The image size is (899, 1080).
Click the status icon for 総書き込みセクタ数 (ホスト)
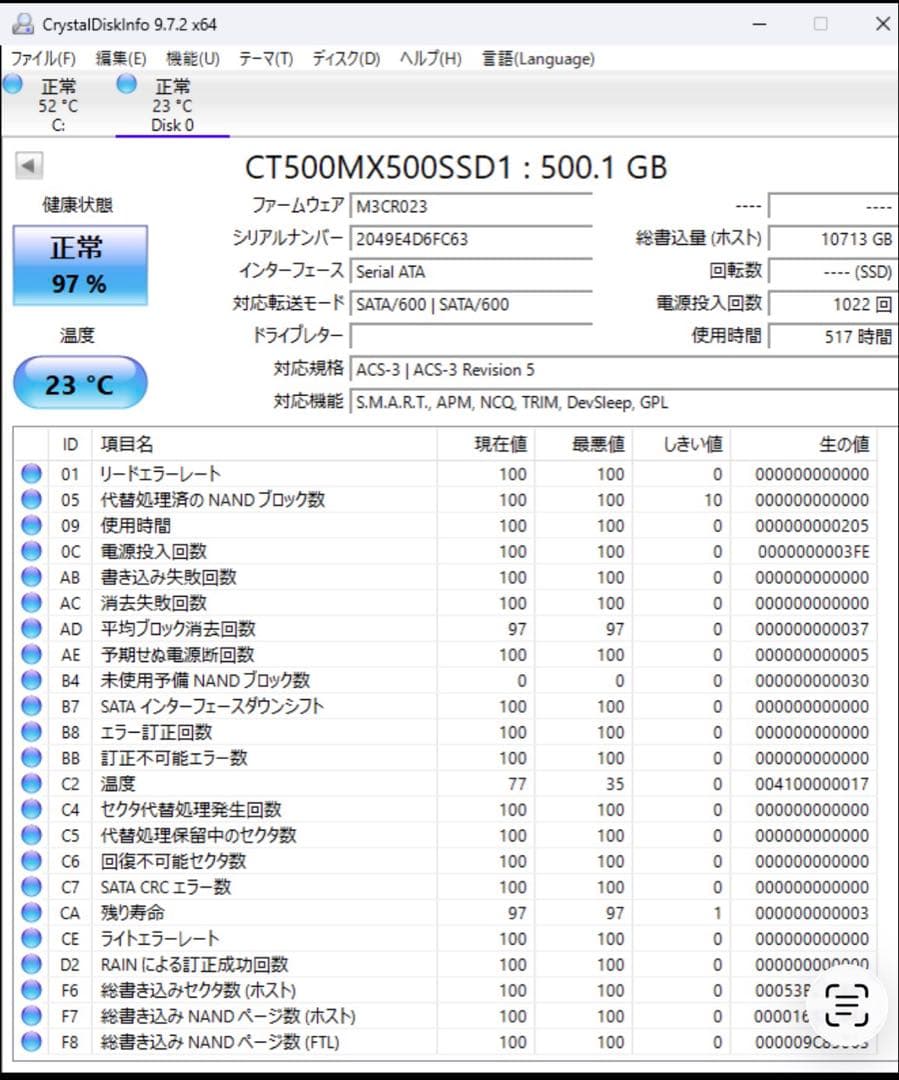[31, 990]
